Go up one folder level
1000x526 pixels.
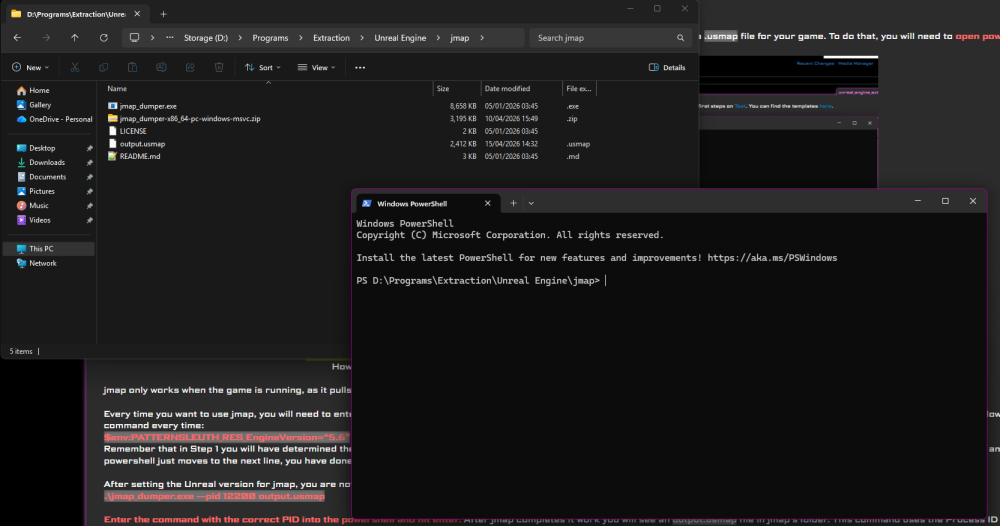75,38
